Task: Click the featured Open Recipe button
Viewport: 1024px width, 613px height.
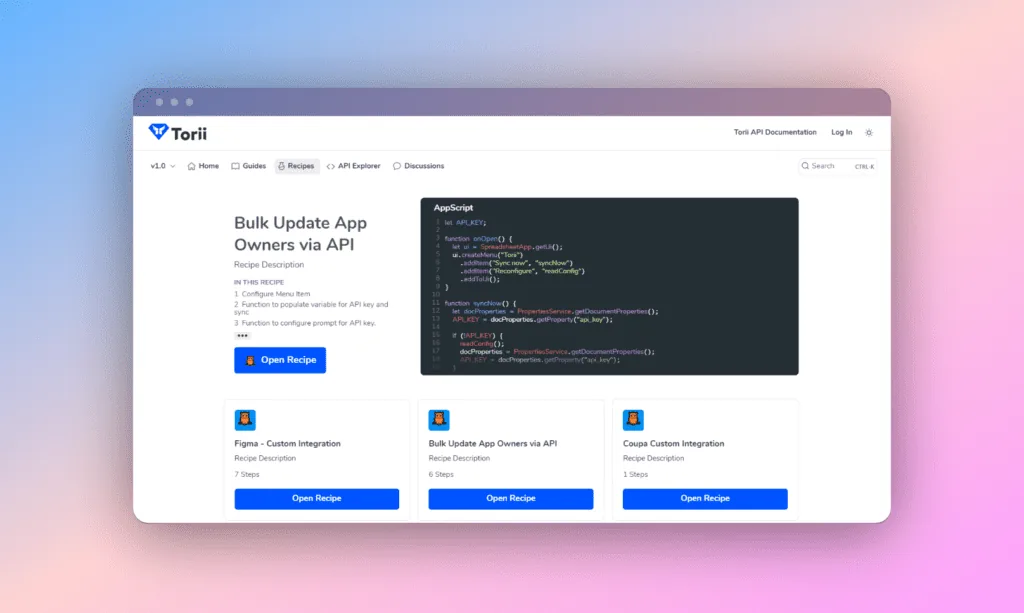Action: click(x=280, y=360)
